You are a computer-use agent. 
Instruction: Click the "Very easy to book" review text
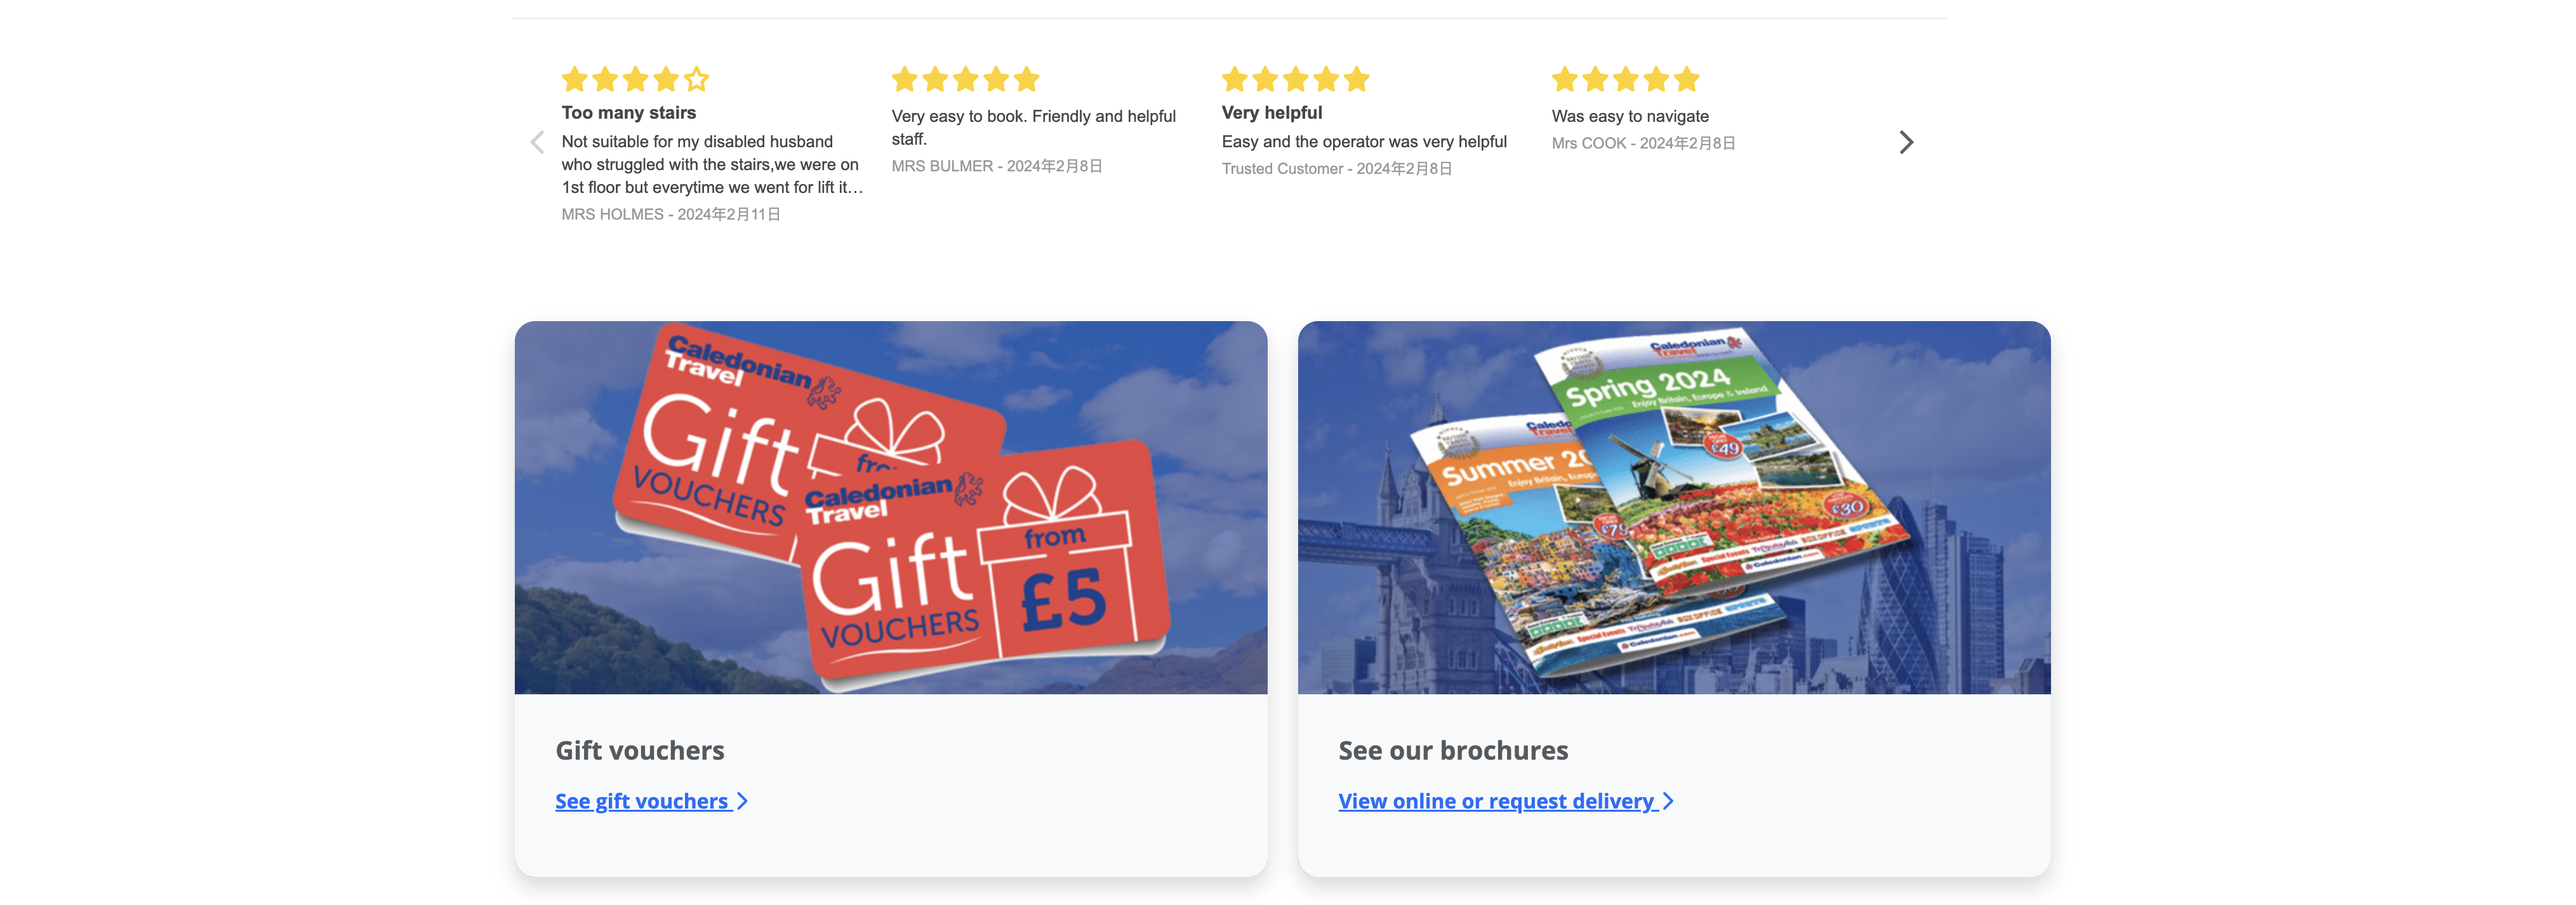tap(1033, 127)
